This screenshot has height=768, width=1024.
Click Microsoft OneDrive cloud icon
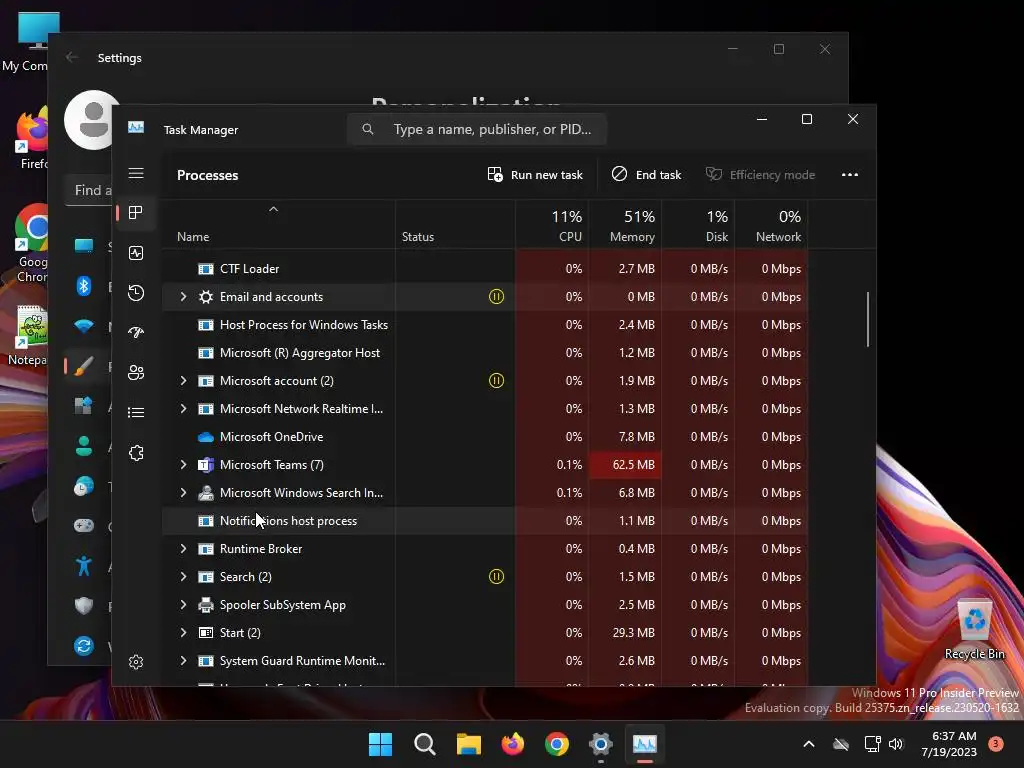206,436
